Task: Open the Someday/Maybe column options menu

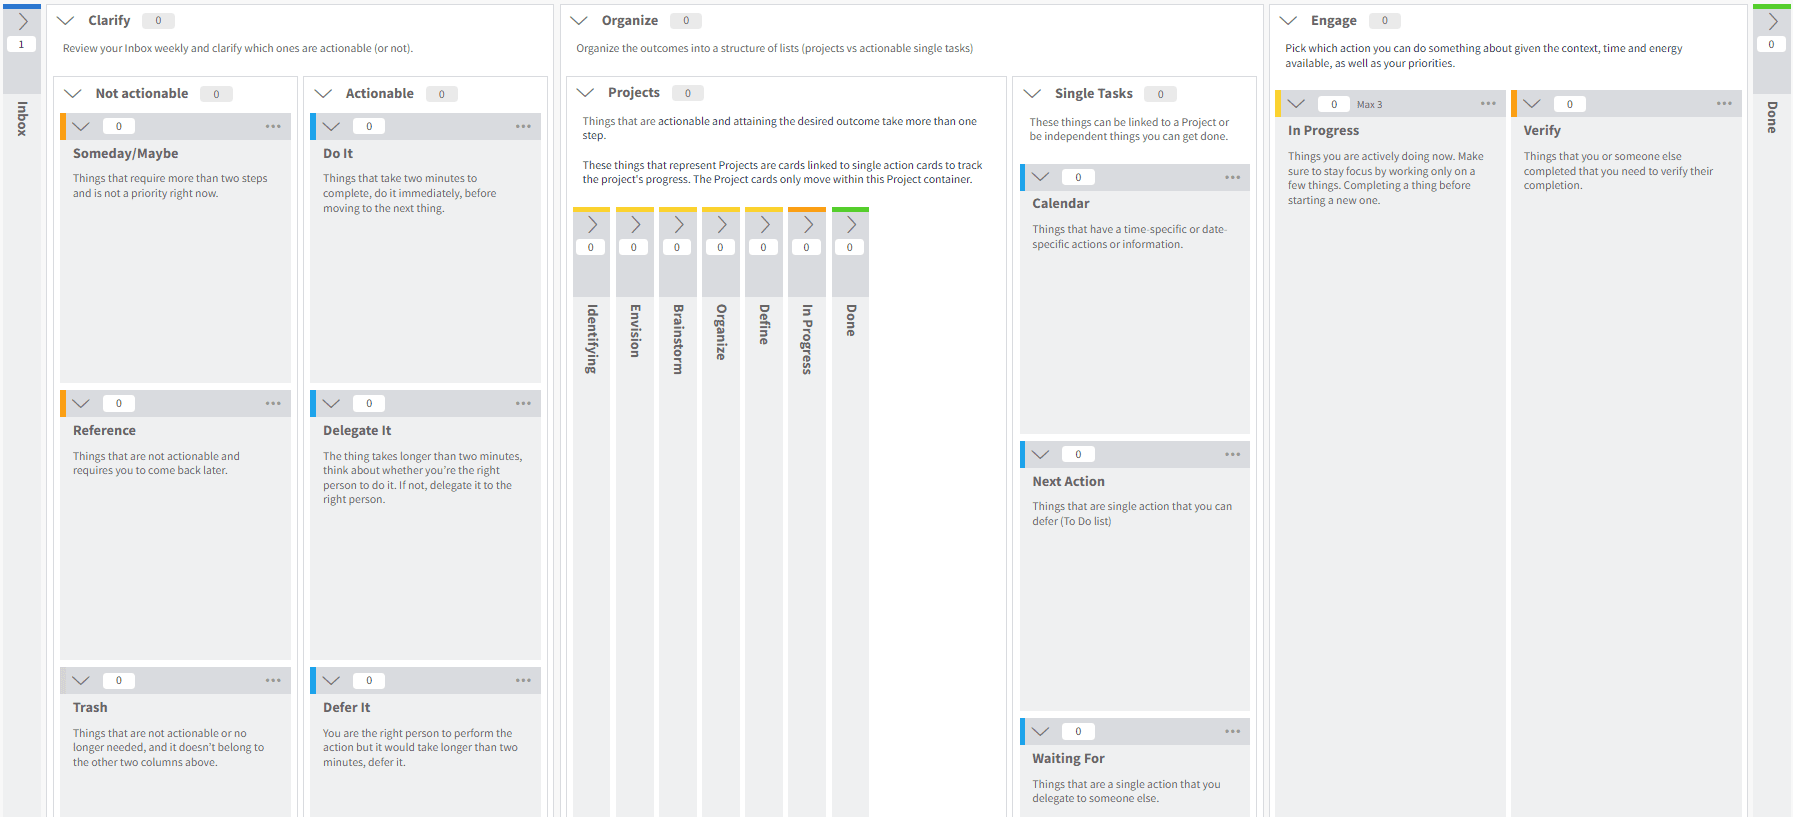Action: (x=273, y=126)
